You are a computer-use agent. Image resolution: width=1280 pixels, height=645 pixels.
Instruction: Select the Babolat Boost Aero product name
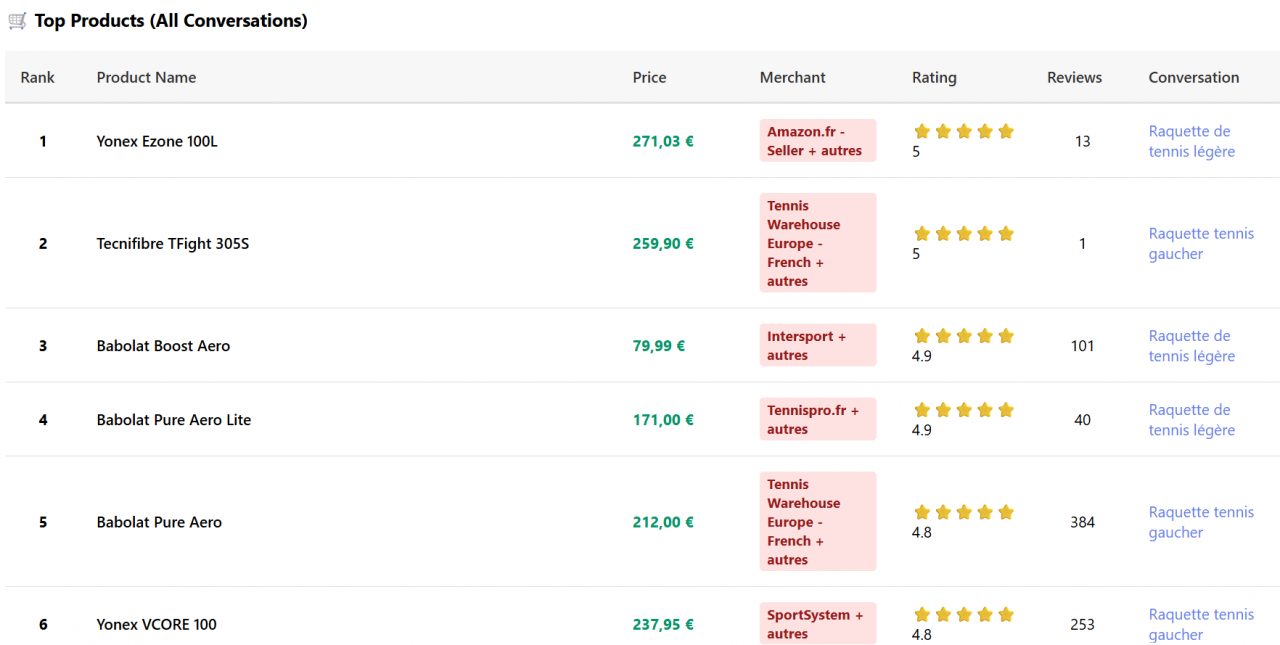tap(163, 346)
